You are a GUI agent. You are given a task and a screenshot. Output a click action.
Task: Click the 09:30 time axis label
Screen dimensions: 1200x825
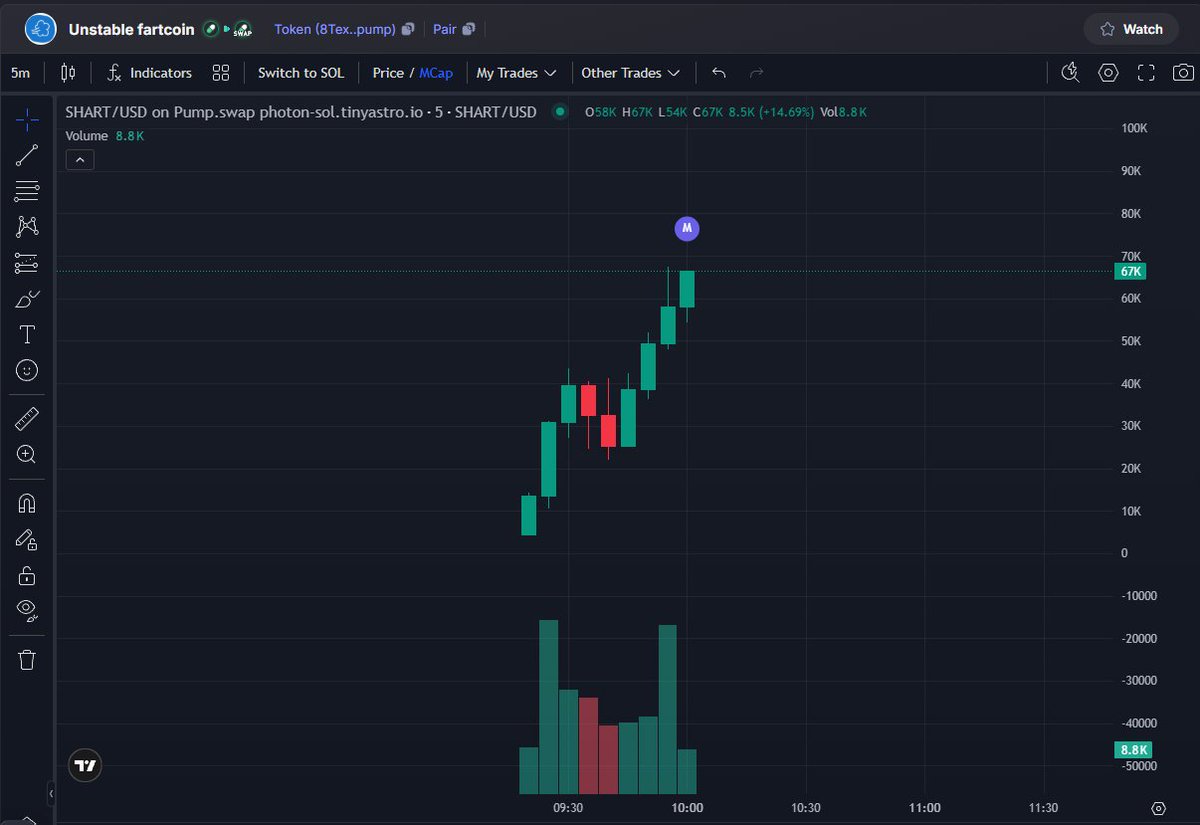(567, 808)
